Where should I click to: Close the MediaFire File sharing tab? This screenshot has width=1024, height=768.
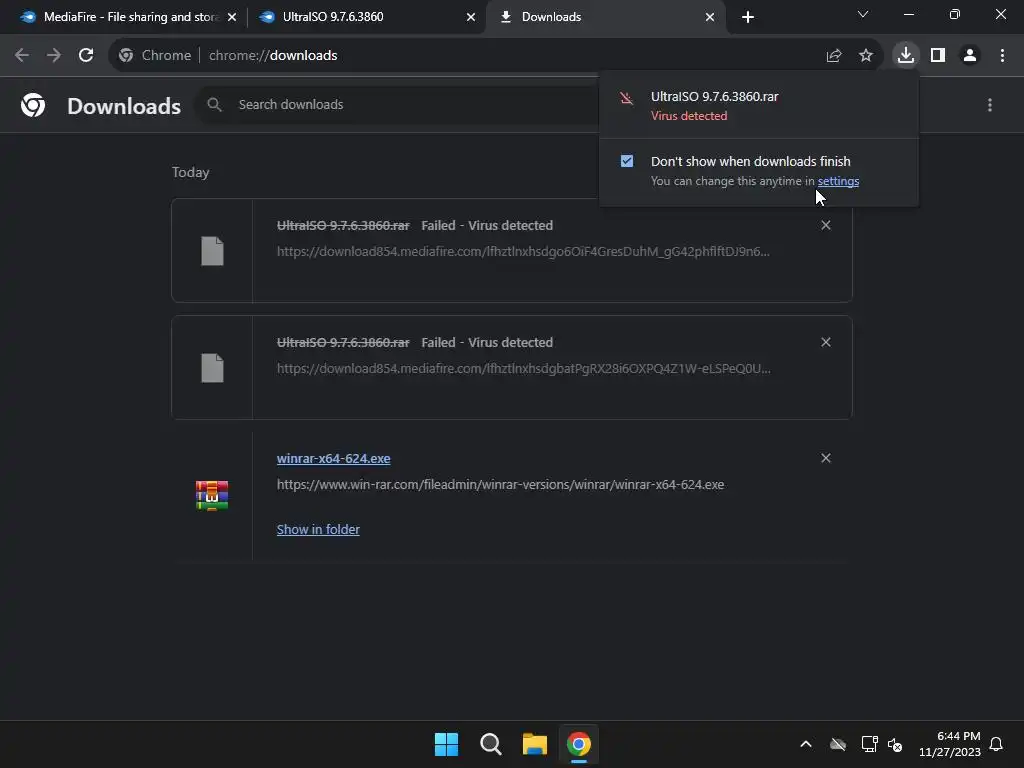232,17
